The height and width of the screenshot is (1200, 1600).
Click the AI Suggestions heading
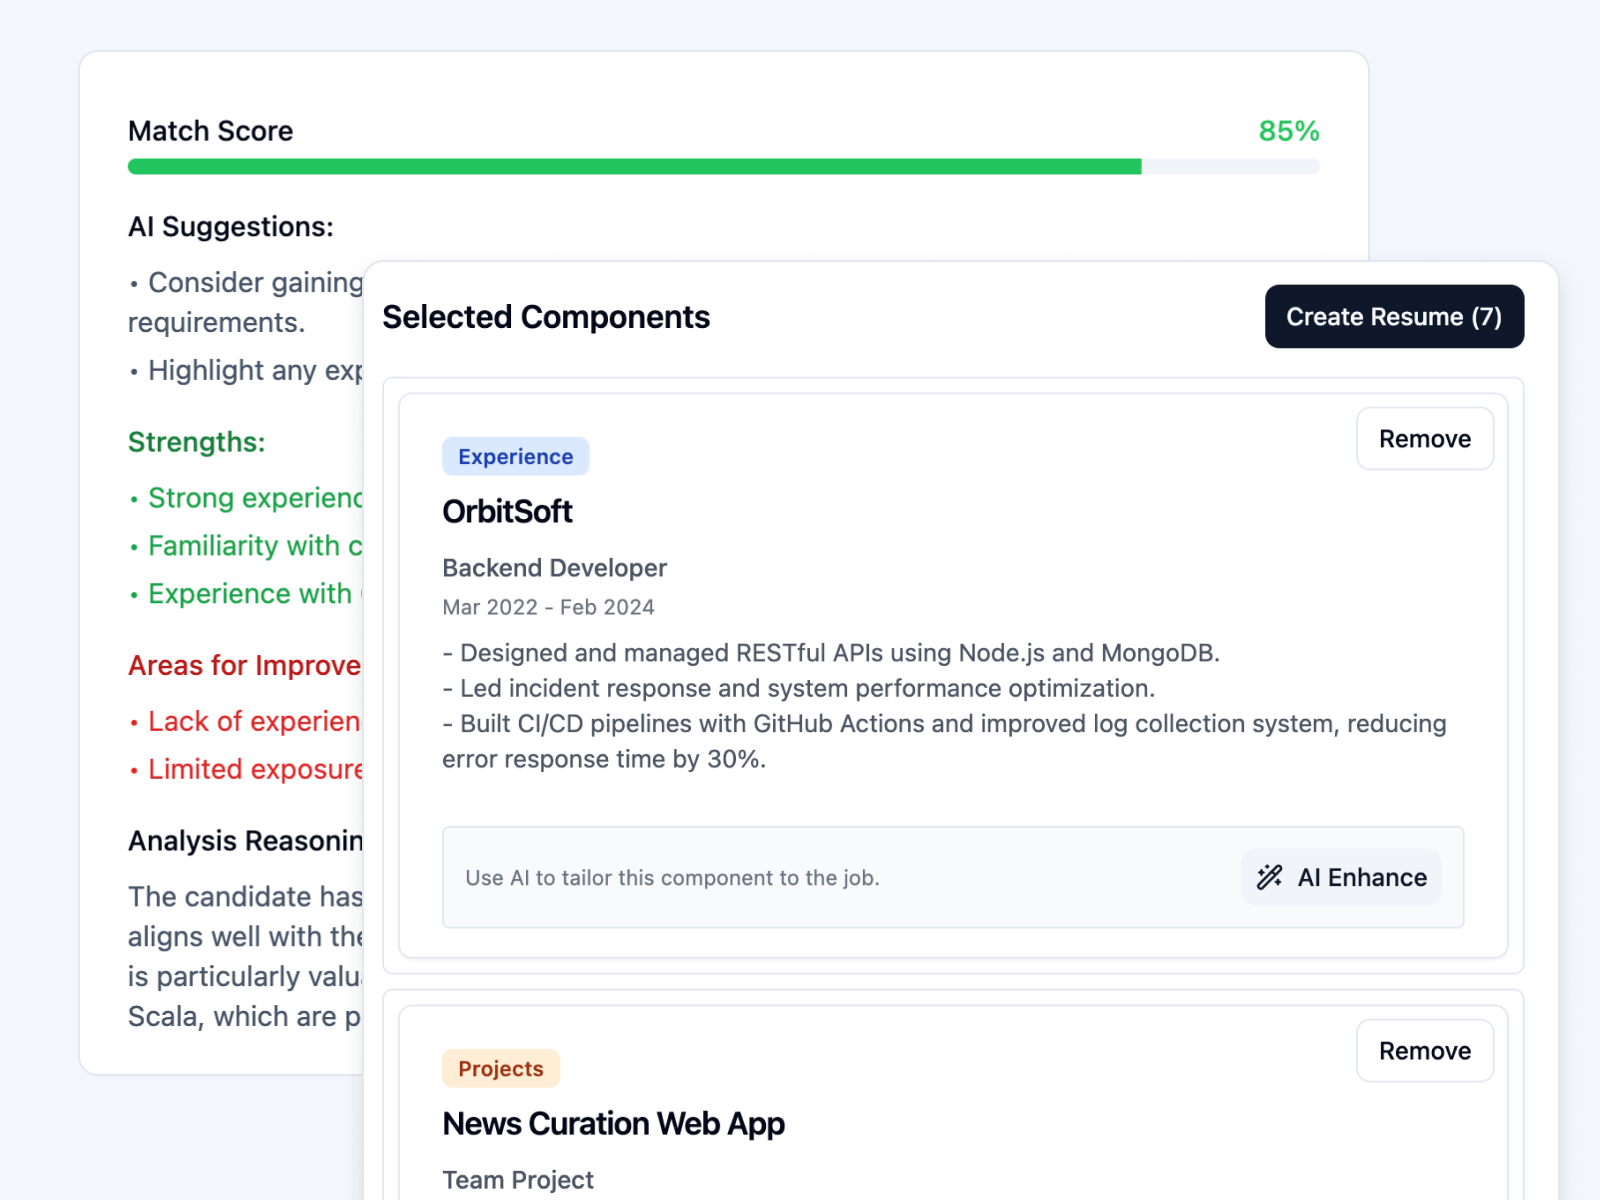coord(231,227)
